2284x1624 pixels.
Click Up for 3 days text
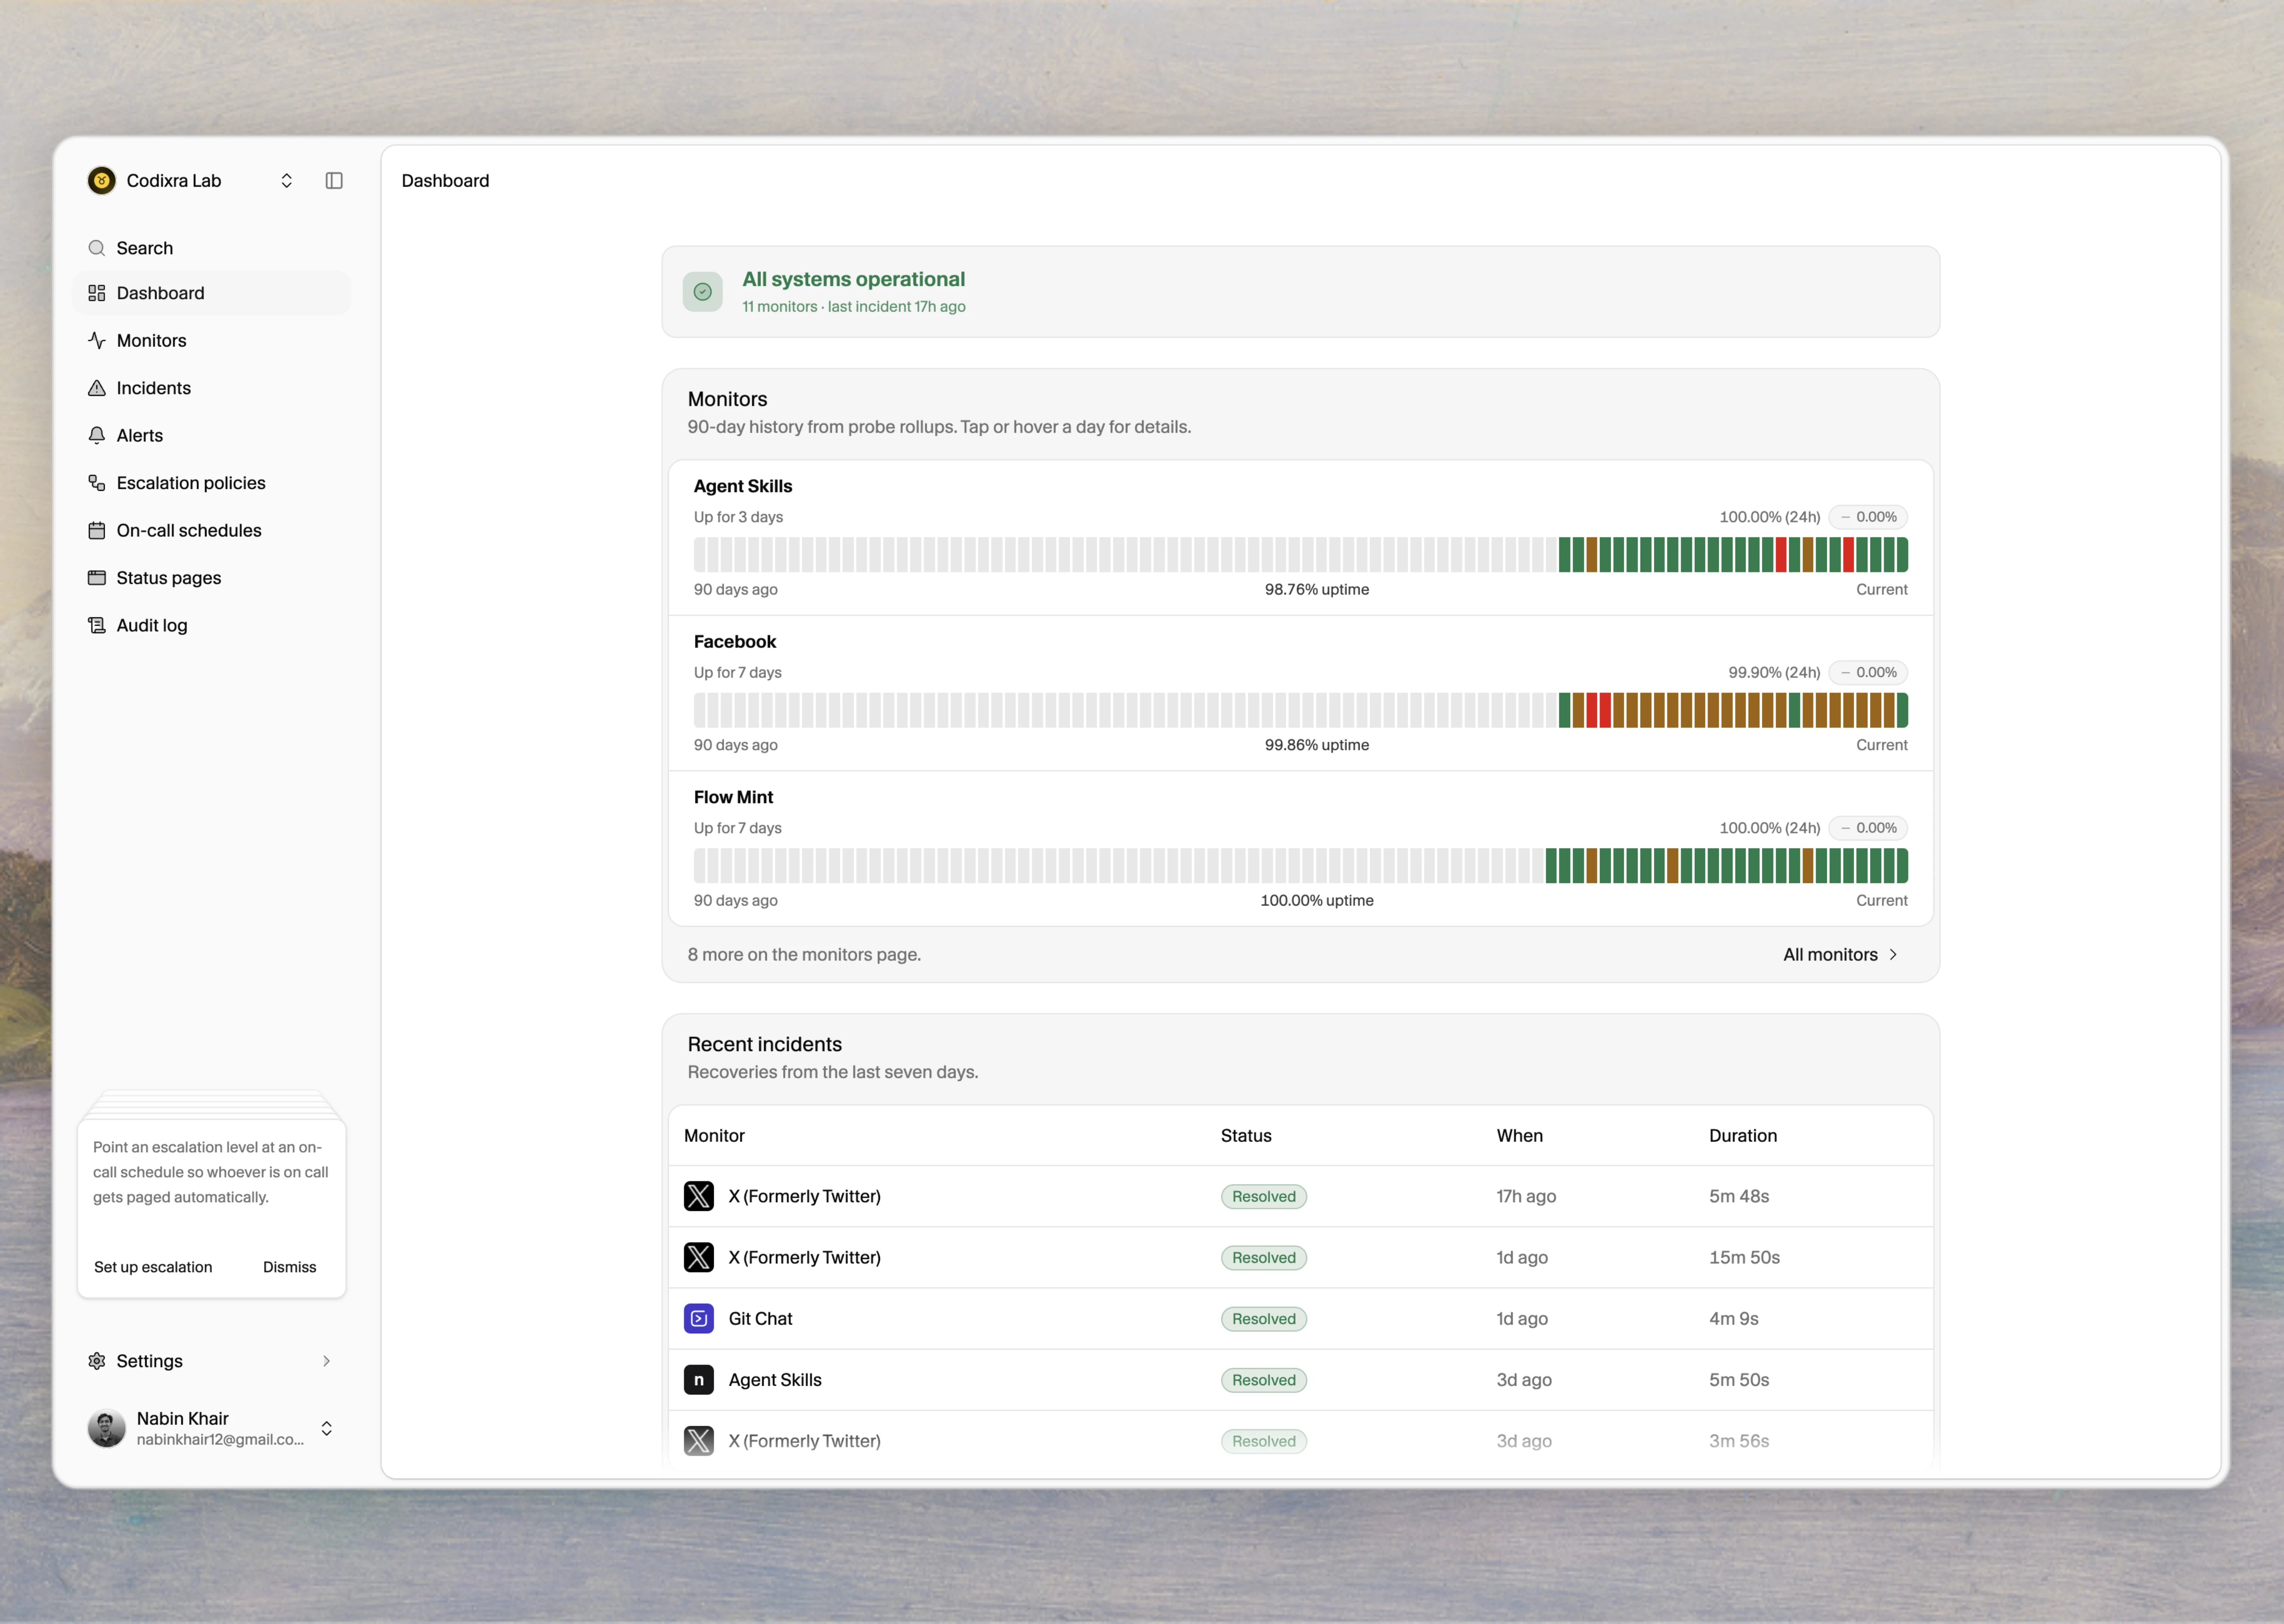[x=738, y=517]
